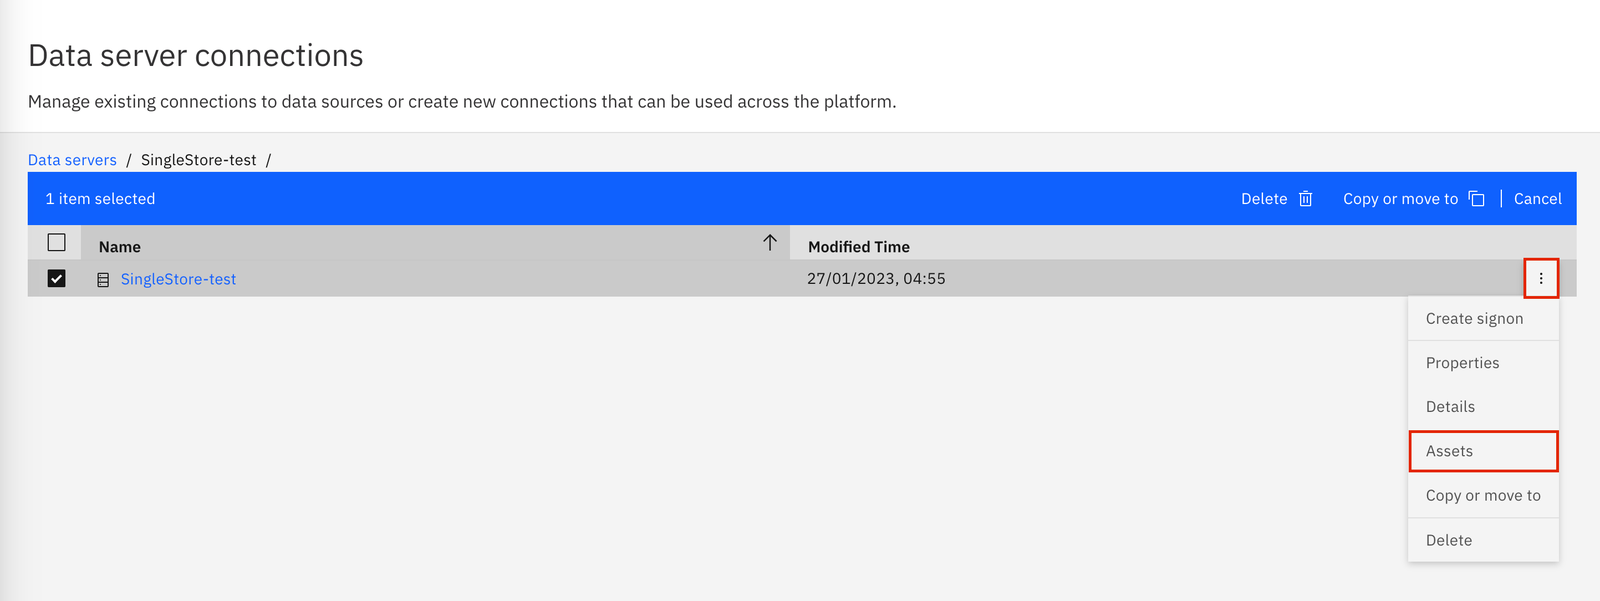This screenshot has height=601, width=1600.
Task: Open the three-dot overflow menu on the row
Action: (x=1541, y=279)
